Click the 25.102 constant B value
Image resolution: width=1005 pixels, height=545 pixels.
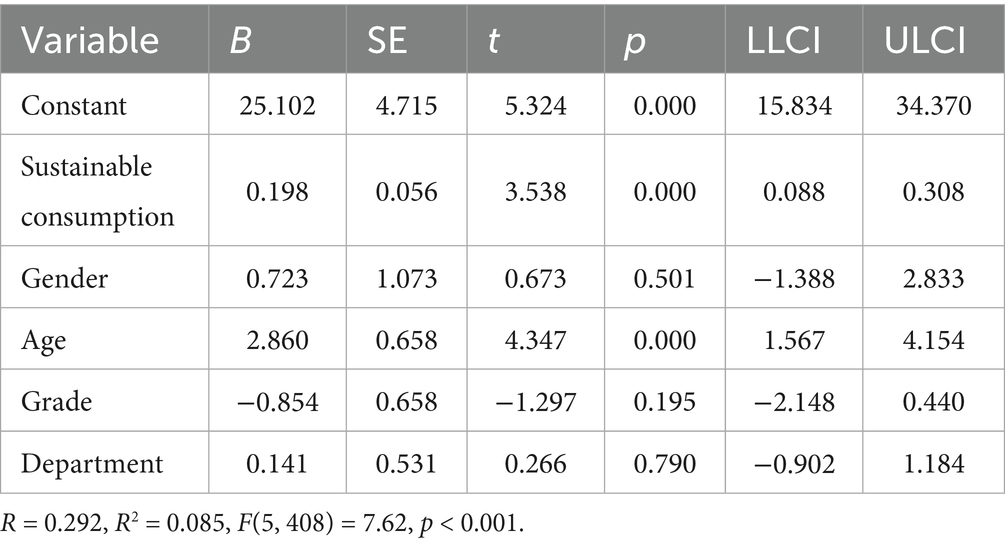tap(278, 106)
